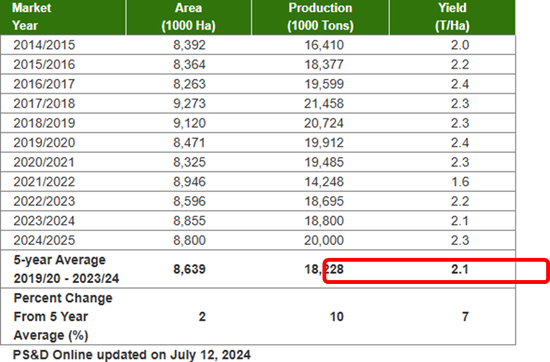Click area value 8,263 for 2016/2017
Image resolution: width=550 pixels, height=362 pixels.
pos(189,84)
